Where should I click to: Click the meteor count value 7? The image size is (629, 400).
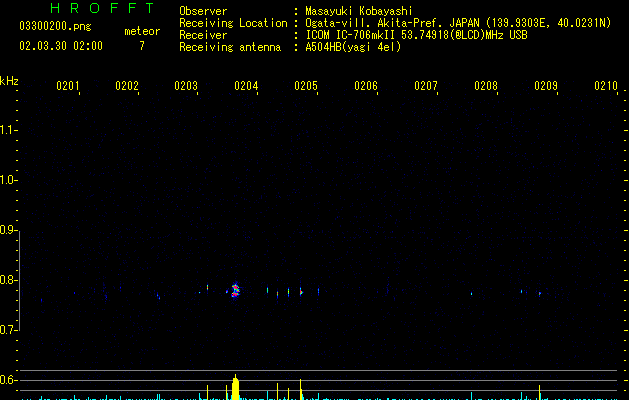142,46
